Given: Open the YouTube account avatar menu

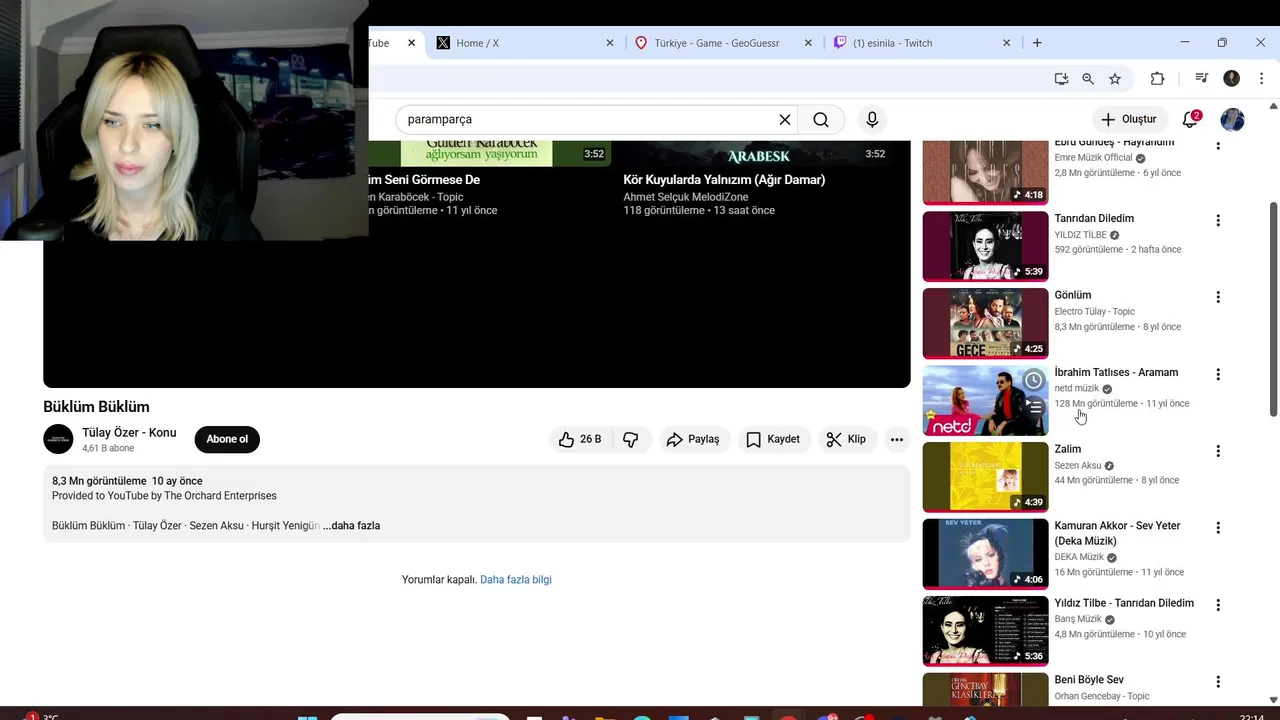Looking at the screenshot, I should coord(1233,120).
